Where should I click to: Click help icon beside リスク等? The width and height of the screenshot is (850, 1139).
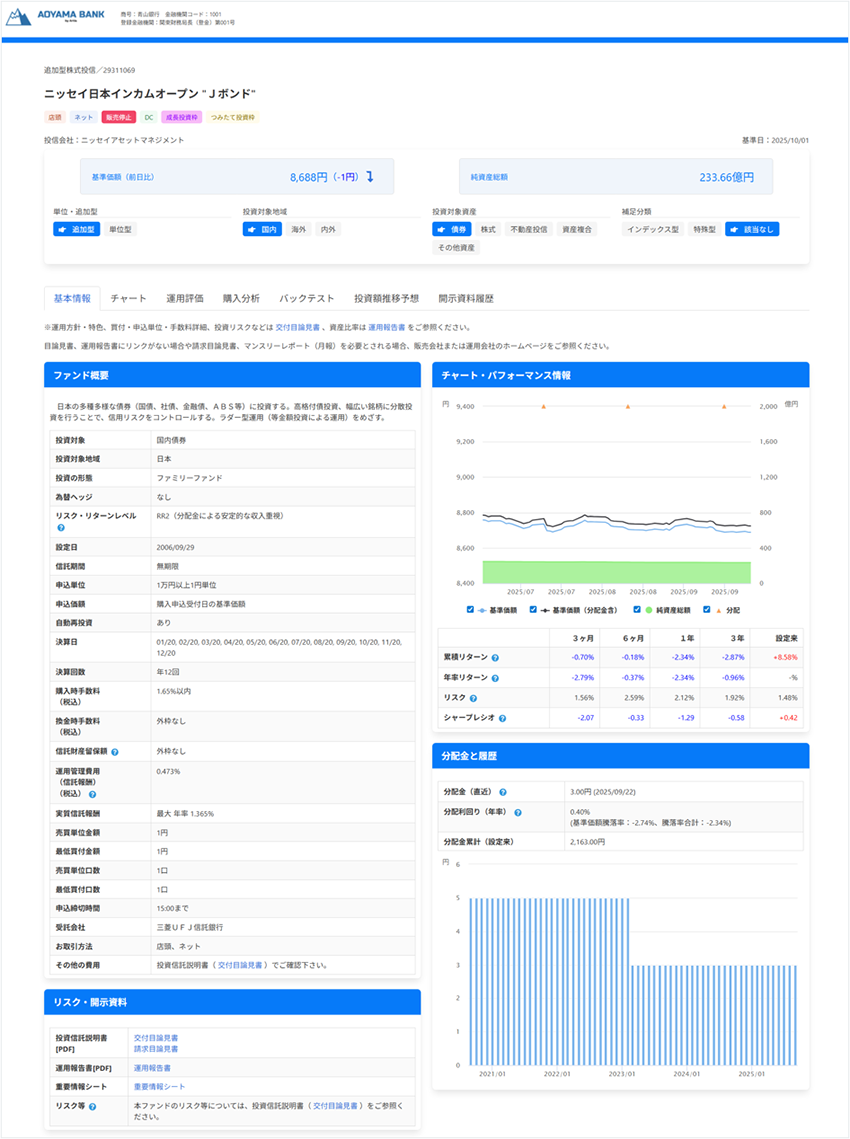coord(92,1107)
